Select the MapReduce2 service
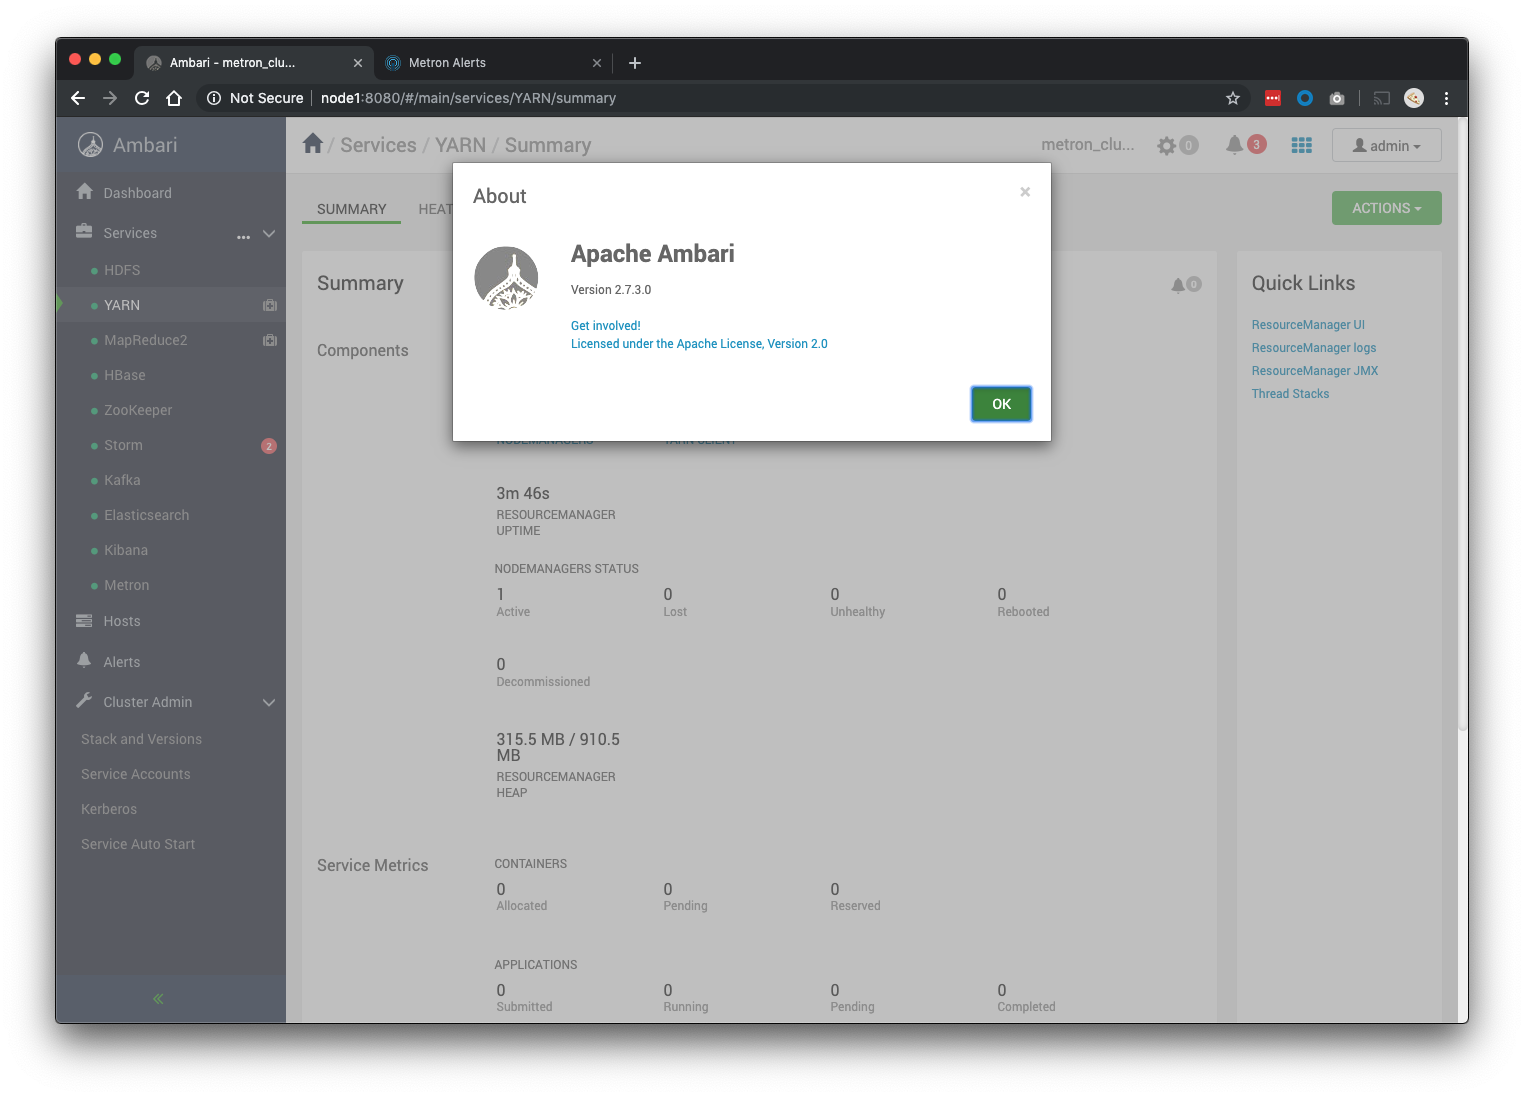 (x=146, y=340)
